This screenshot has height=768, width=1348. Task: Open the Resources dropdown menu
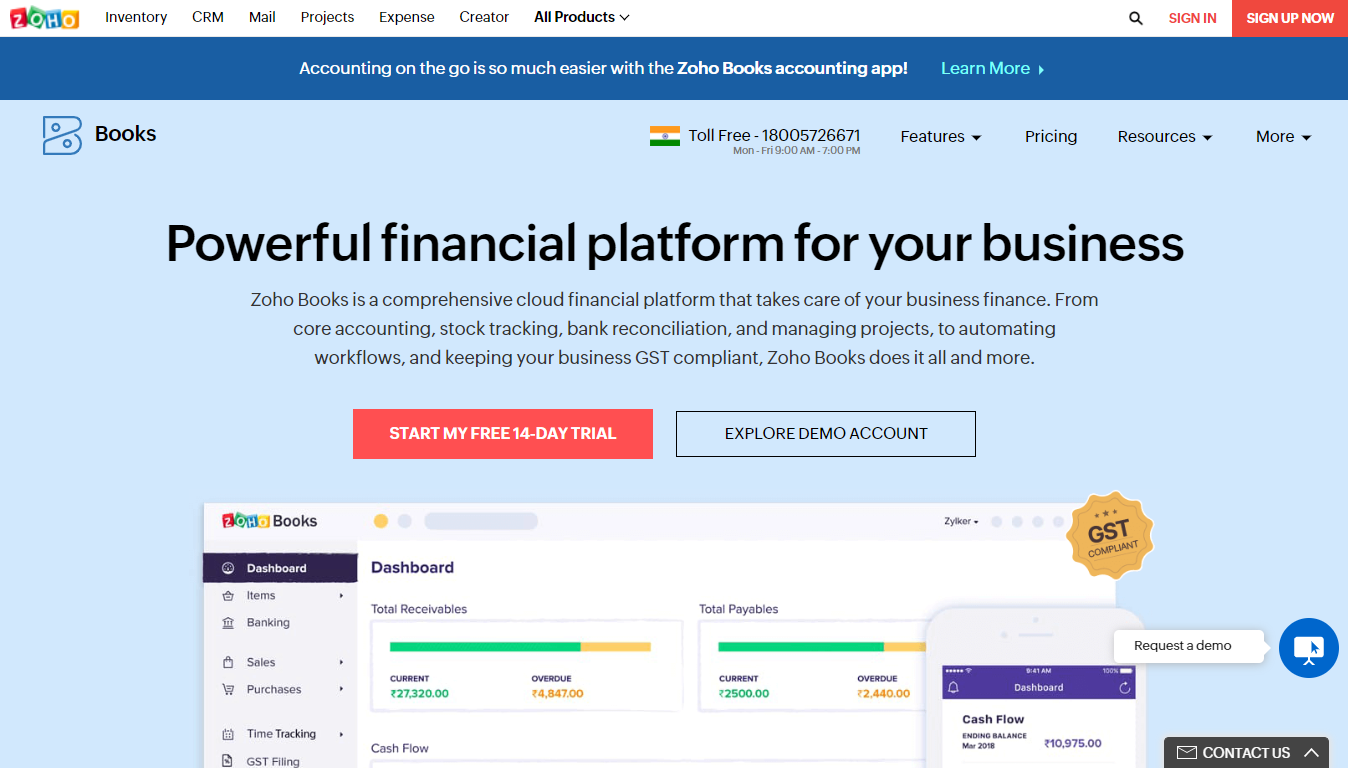(1165, 137)
